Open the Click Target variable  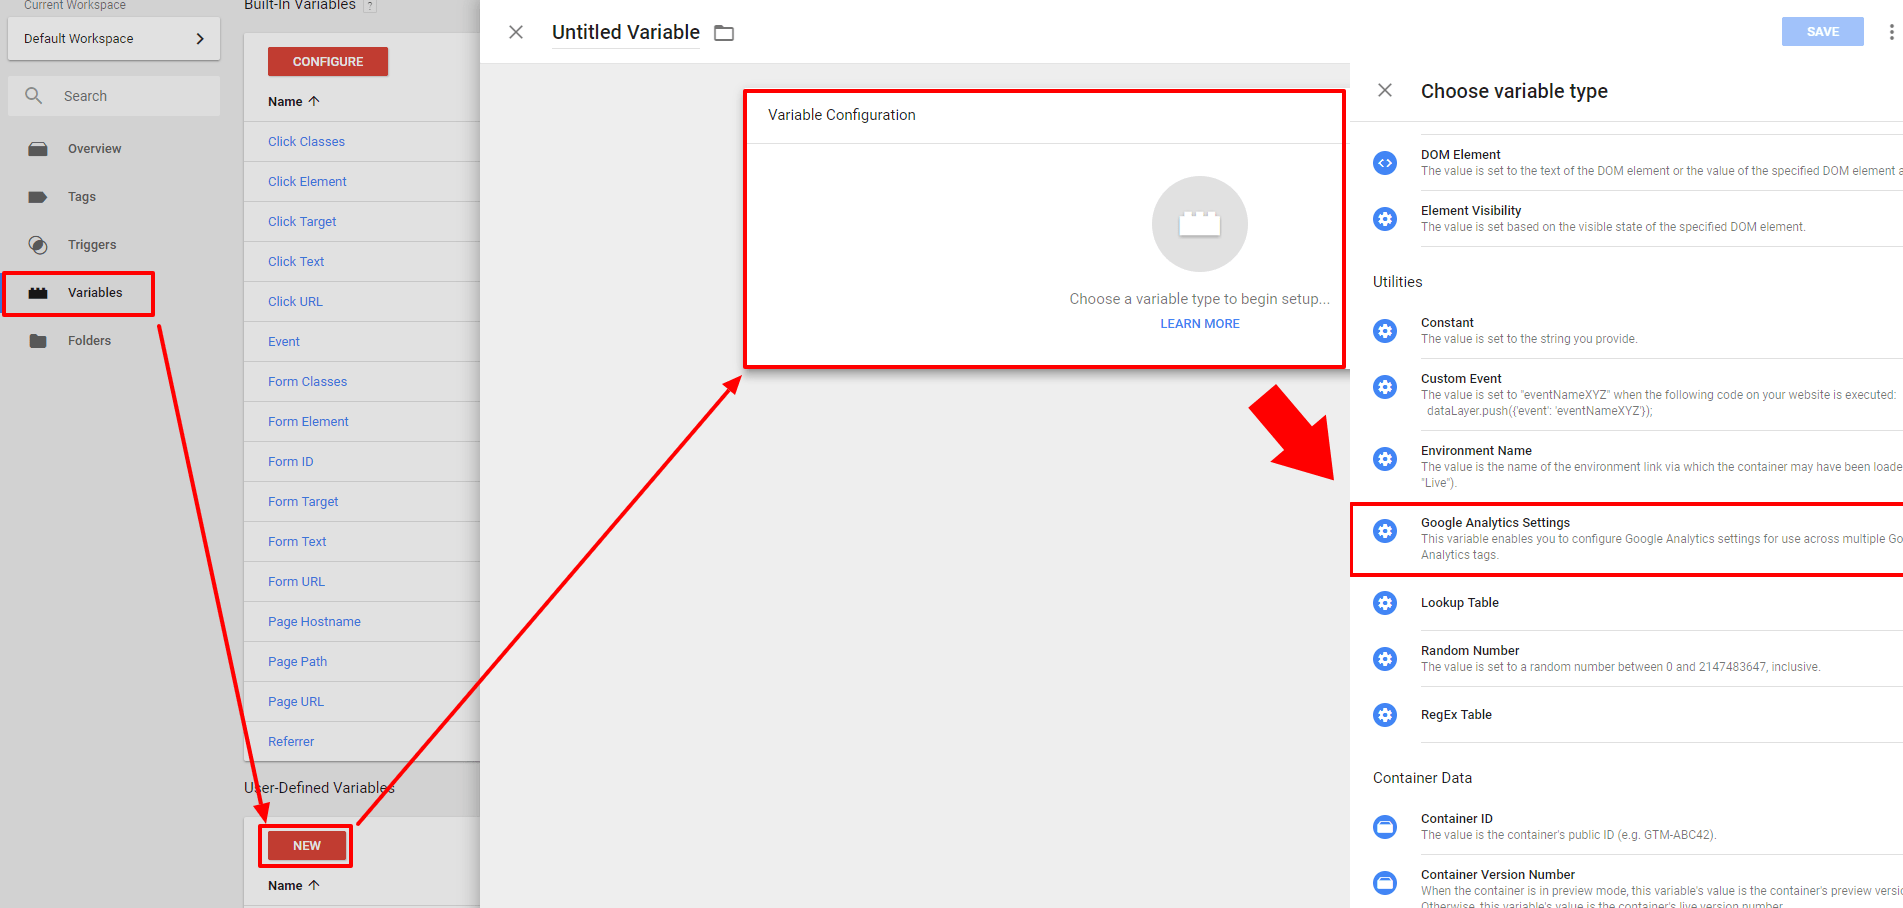click(x=302, y=222)
